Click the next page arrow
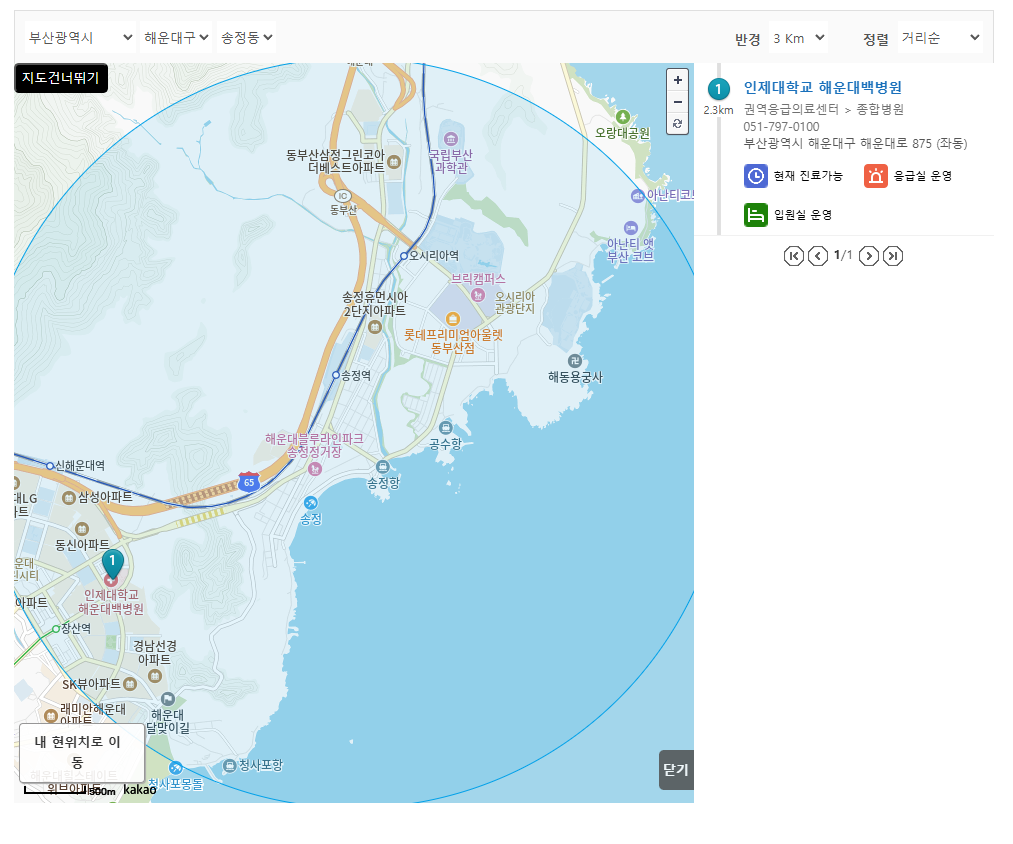Screen dimensions: 1013x844 (868, 255)
